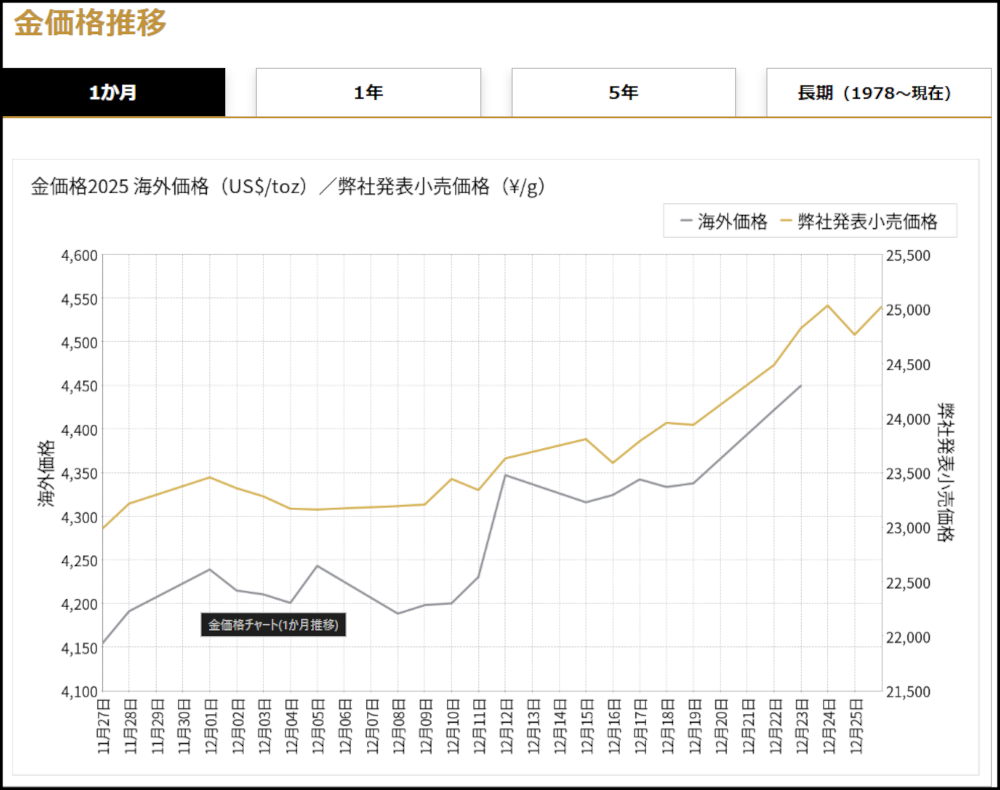The height and width of the screenshot is (790, 1000).
Task: Click the 4,600 left axis value
Action: coord(78,256)
